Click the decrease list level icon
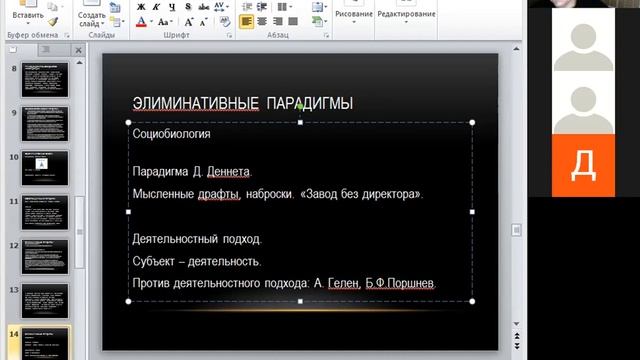Viewport: 640px width, 360px height. (247, 7)
